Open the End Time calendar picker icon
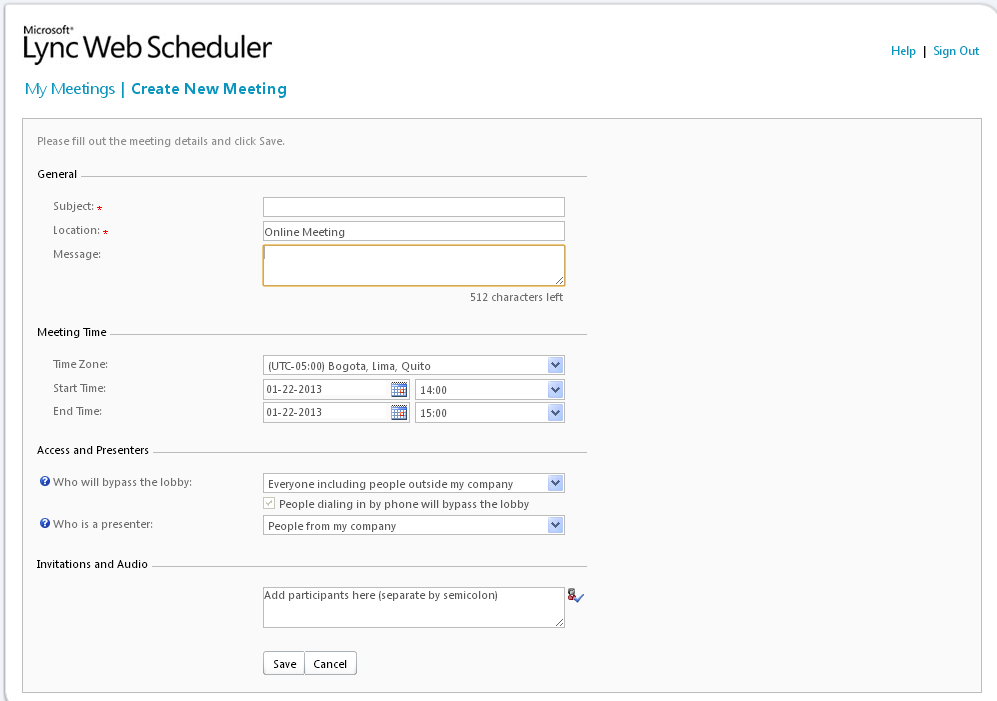Viewport: 997px width, 701px height. (399, 412)
